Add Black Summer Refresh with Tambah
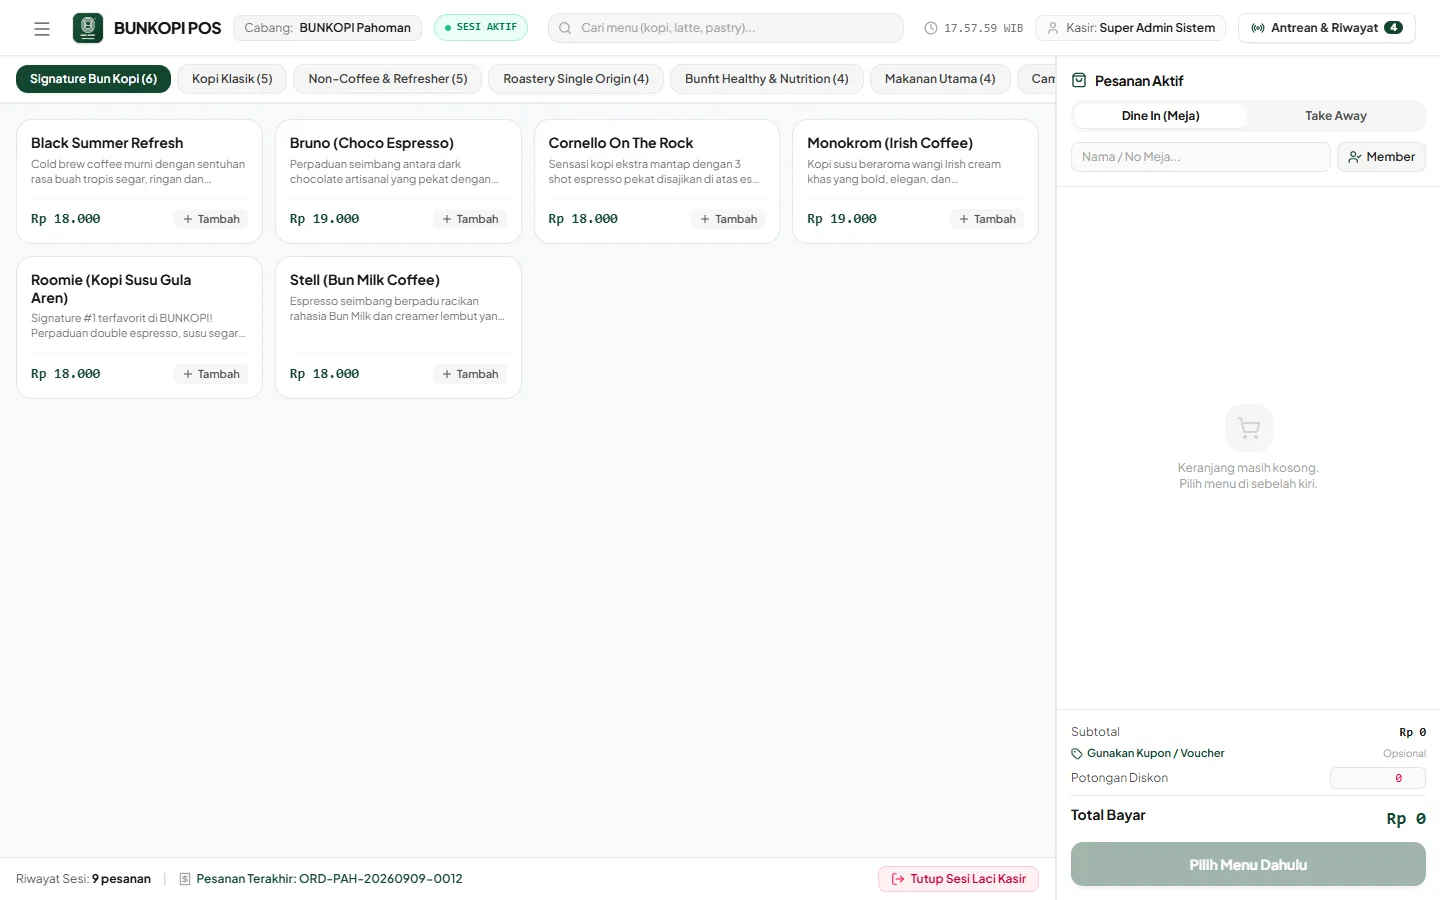 point(211,219)
